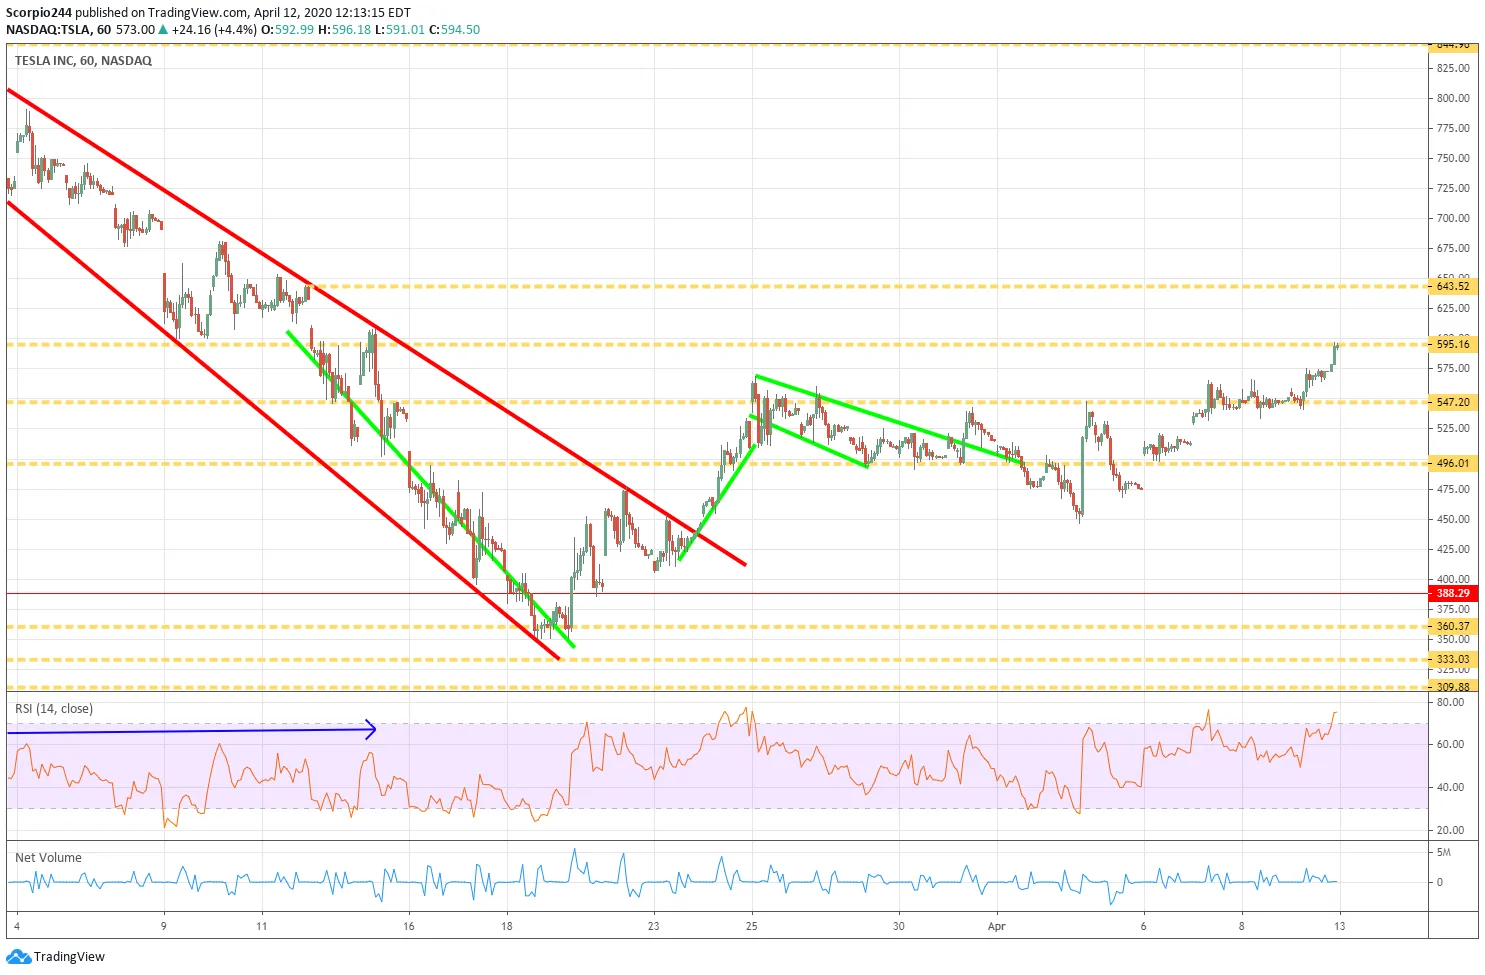Click the green up-triangle change icon in header
This screenshot has width=1485, height=975.
click(163, 30)
